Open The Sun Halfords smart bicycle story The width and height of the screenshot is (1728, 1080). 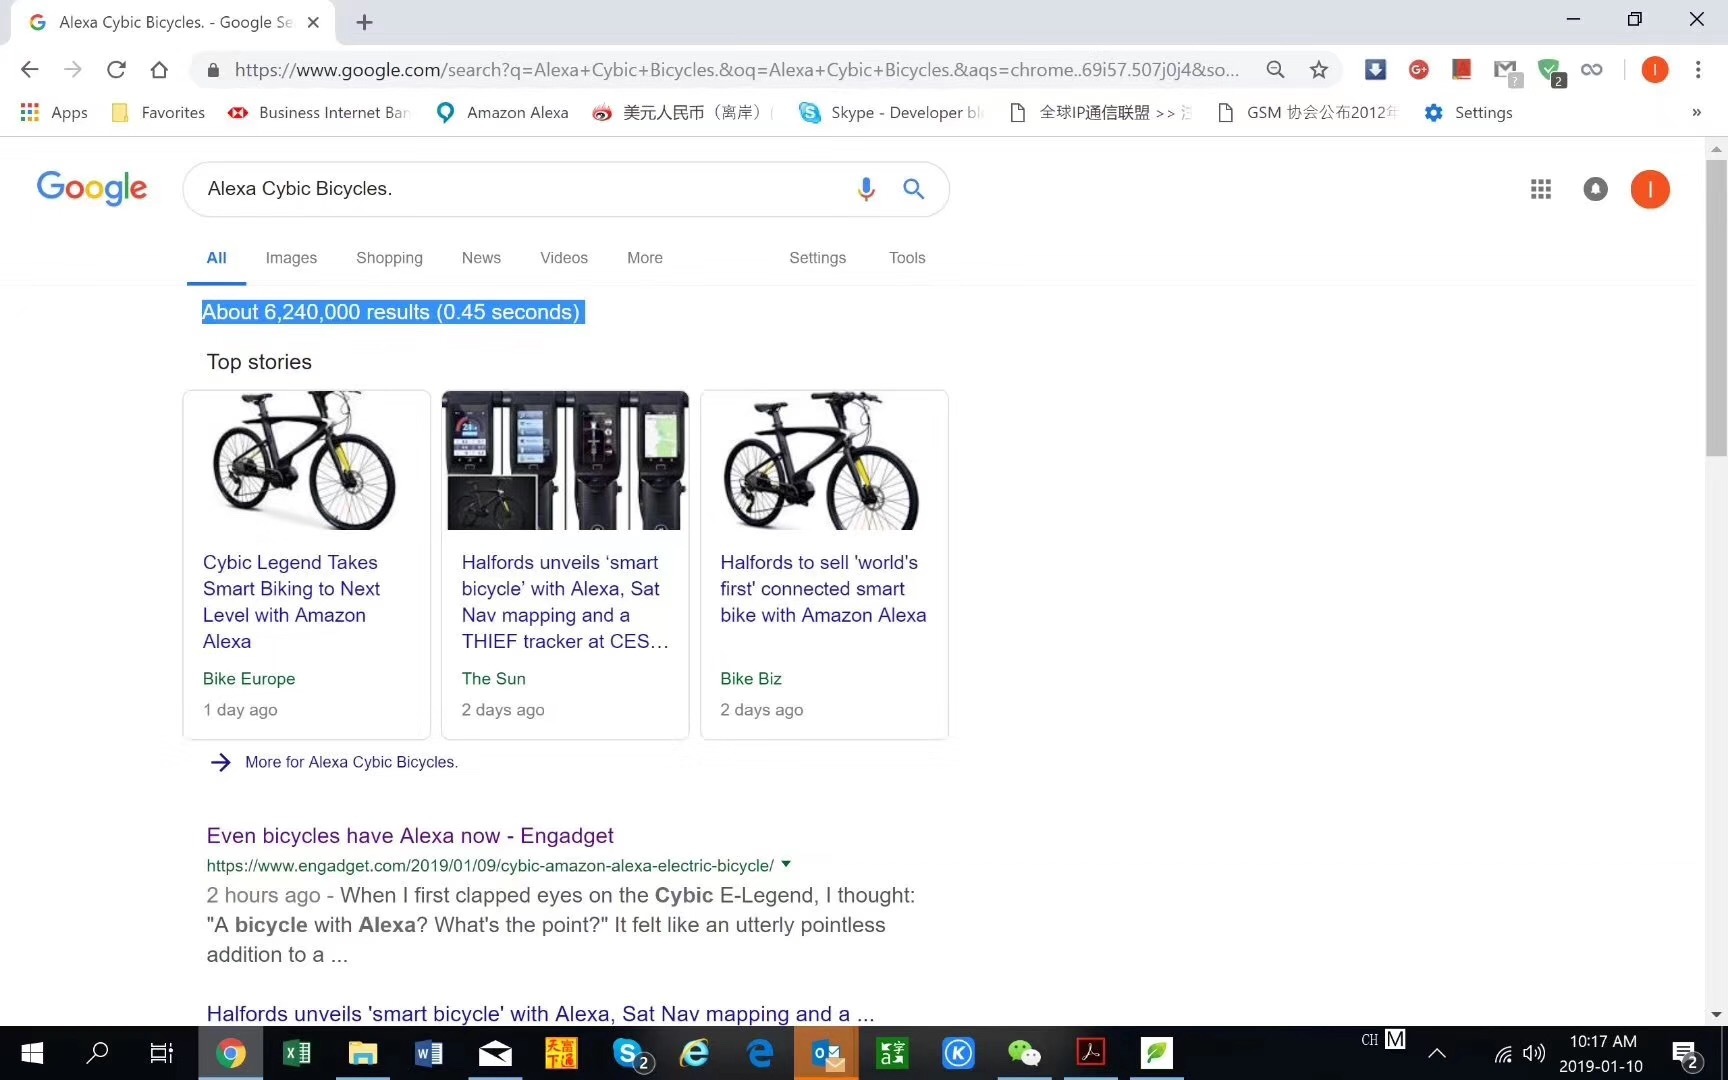[564, 602]
